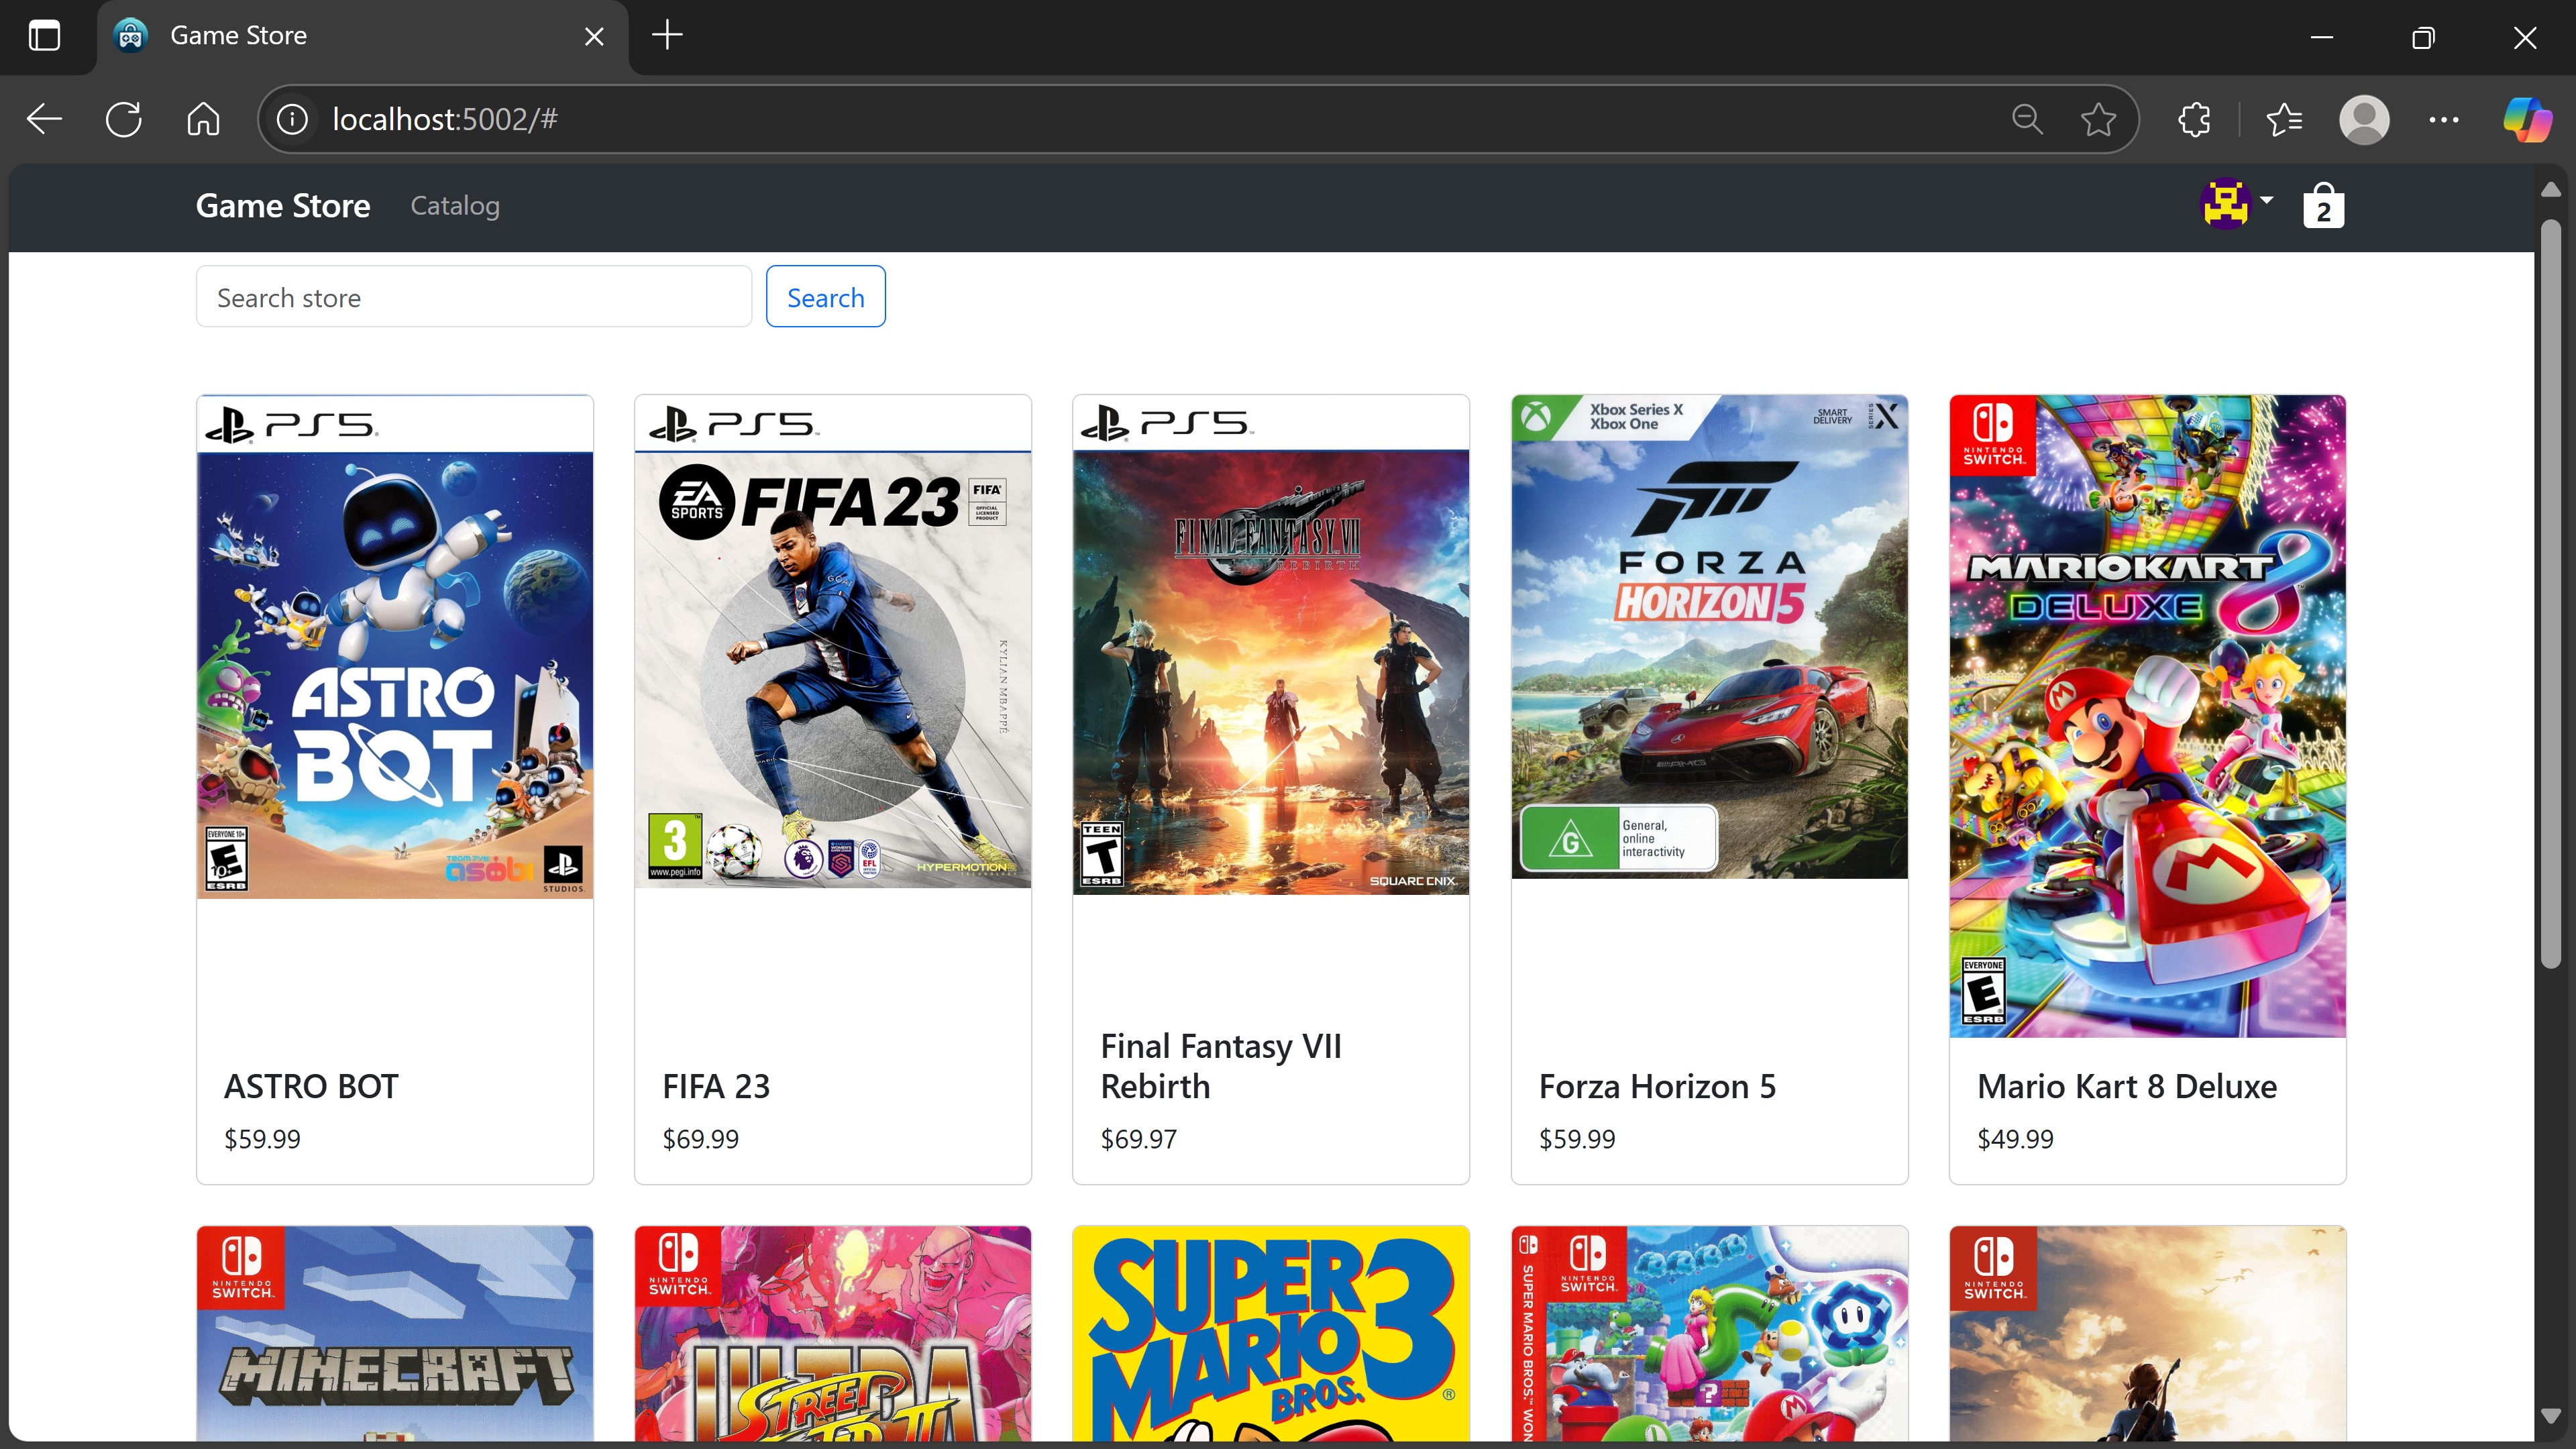Open the tab actions menu icon
The width and height of the screenshot is (2576, 1449).
[x=44, y=37]
